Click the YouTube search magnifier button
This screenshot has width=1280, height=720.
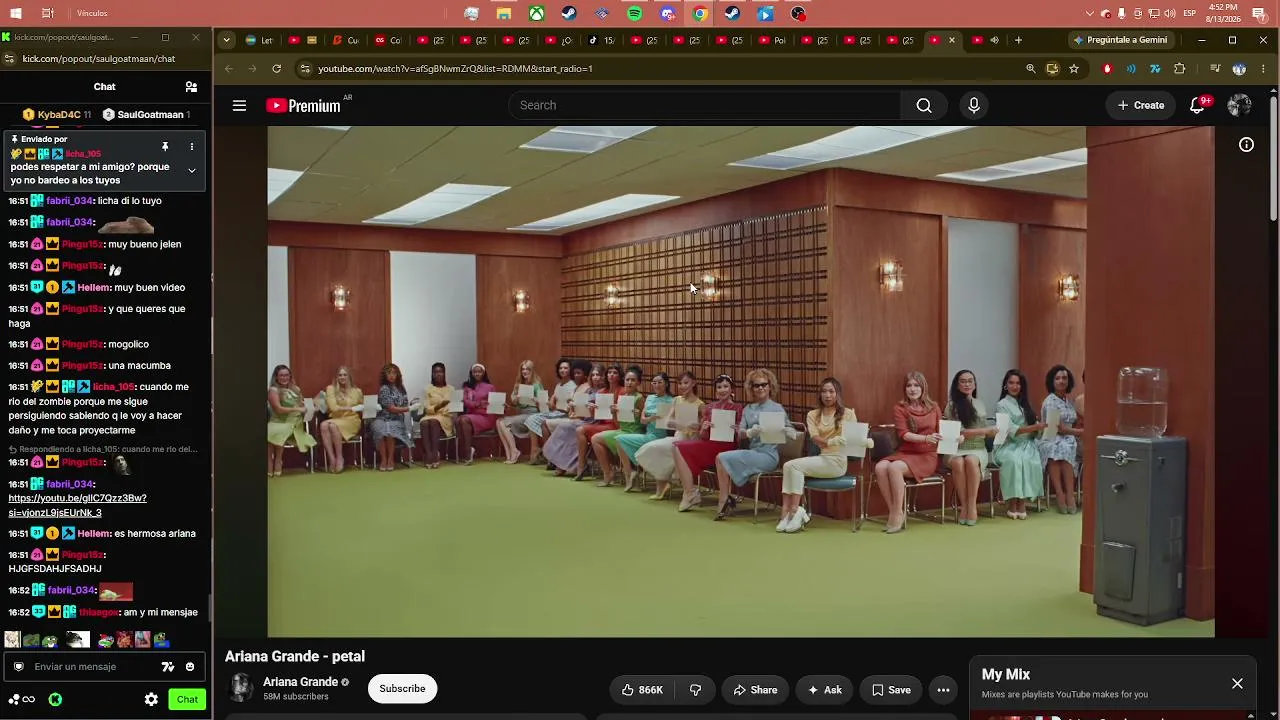coord(924,105)
